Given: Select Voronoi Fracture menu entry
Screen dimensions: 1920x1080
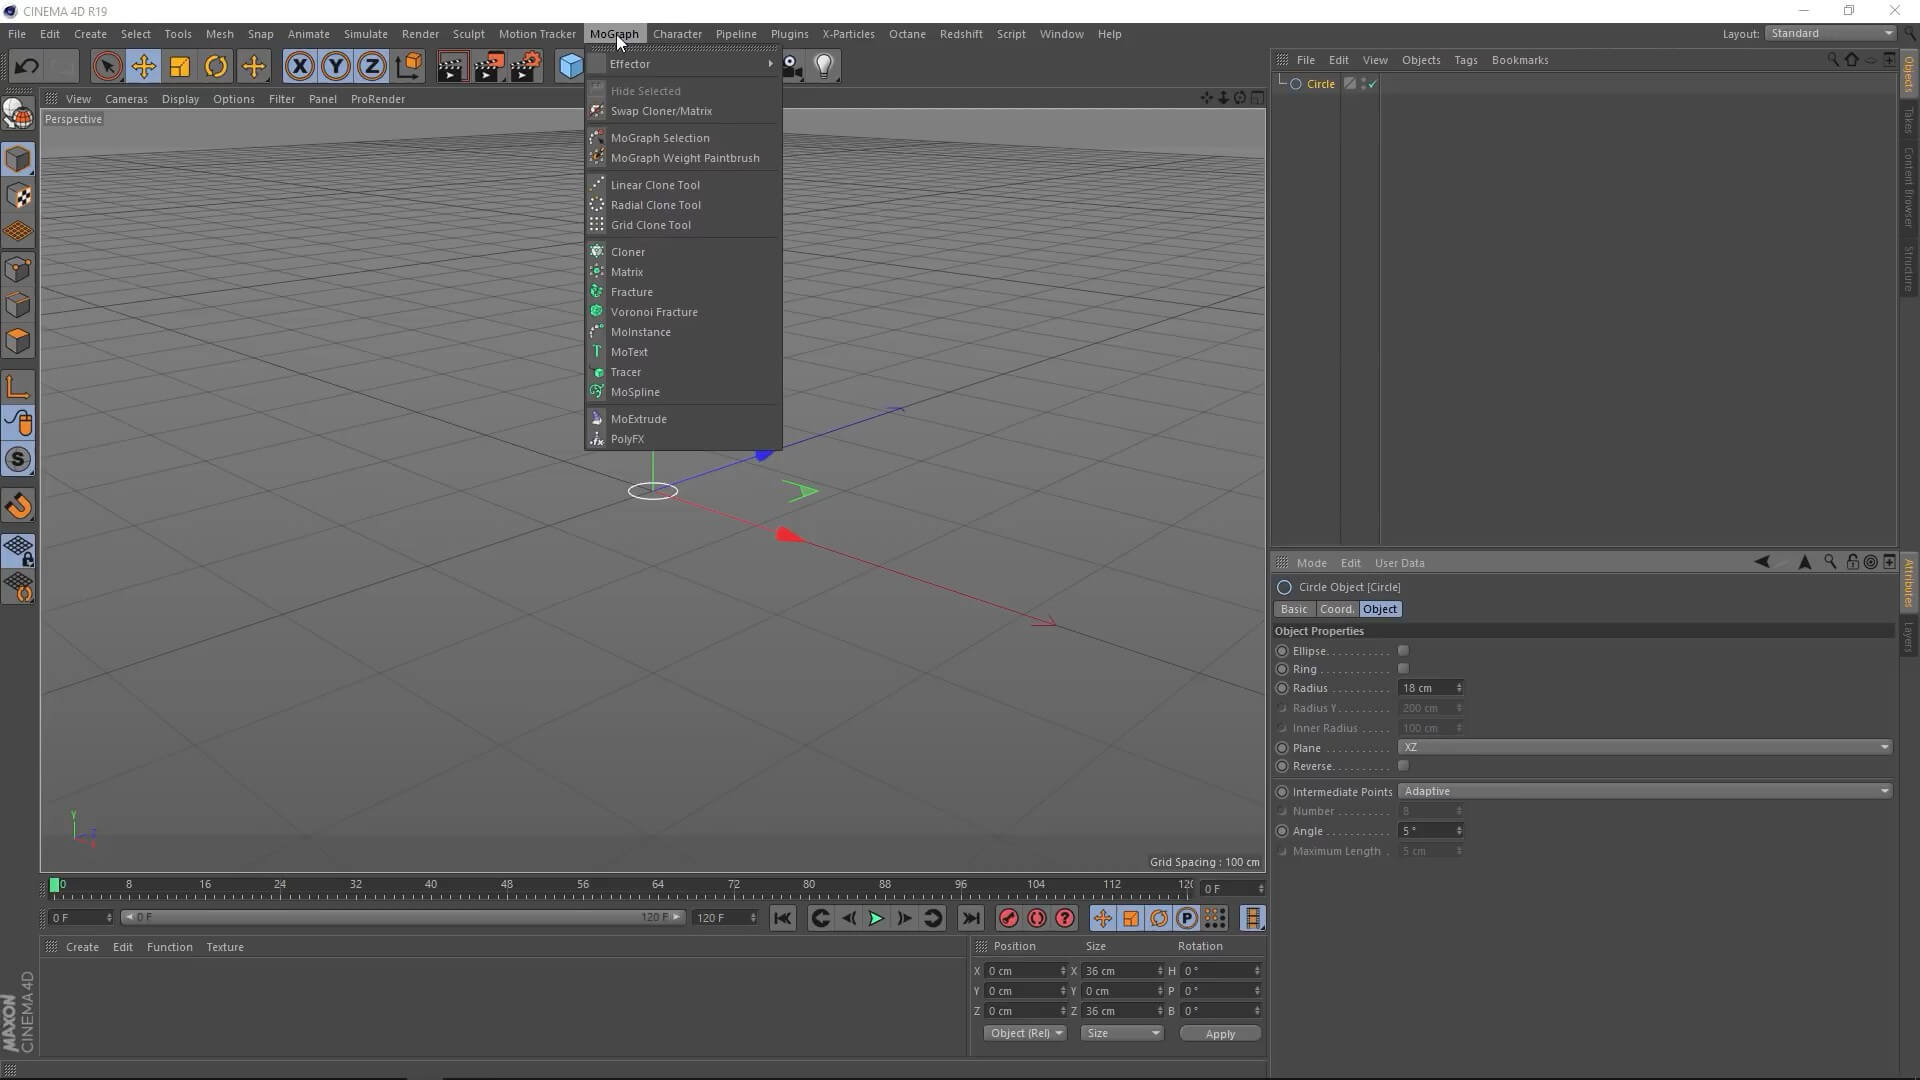Looking at the screenshot, I should pyautogui.click(x=654, y=312).
